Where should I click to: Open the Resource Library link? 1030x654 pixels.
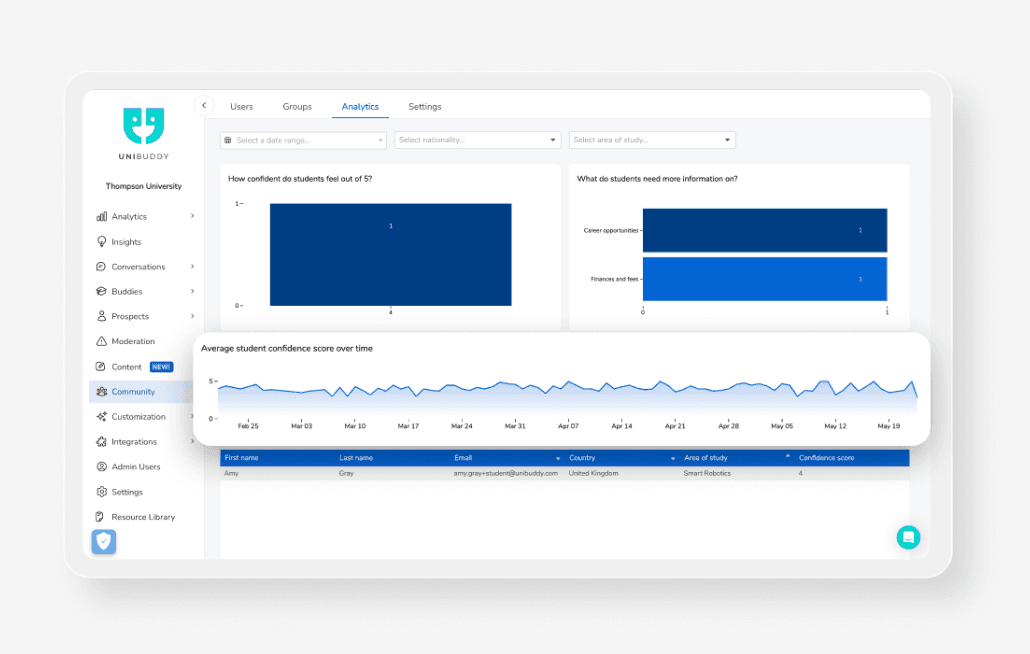143,517
